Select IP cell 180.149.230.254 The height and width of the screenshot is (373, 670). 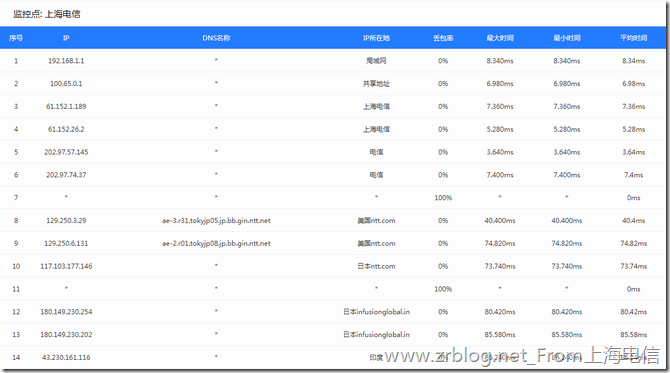click(x=66, y=312)
